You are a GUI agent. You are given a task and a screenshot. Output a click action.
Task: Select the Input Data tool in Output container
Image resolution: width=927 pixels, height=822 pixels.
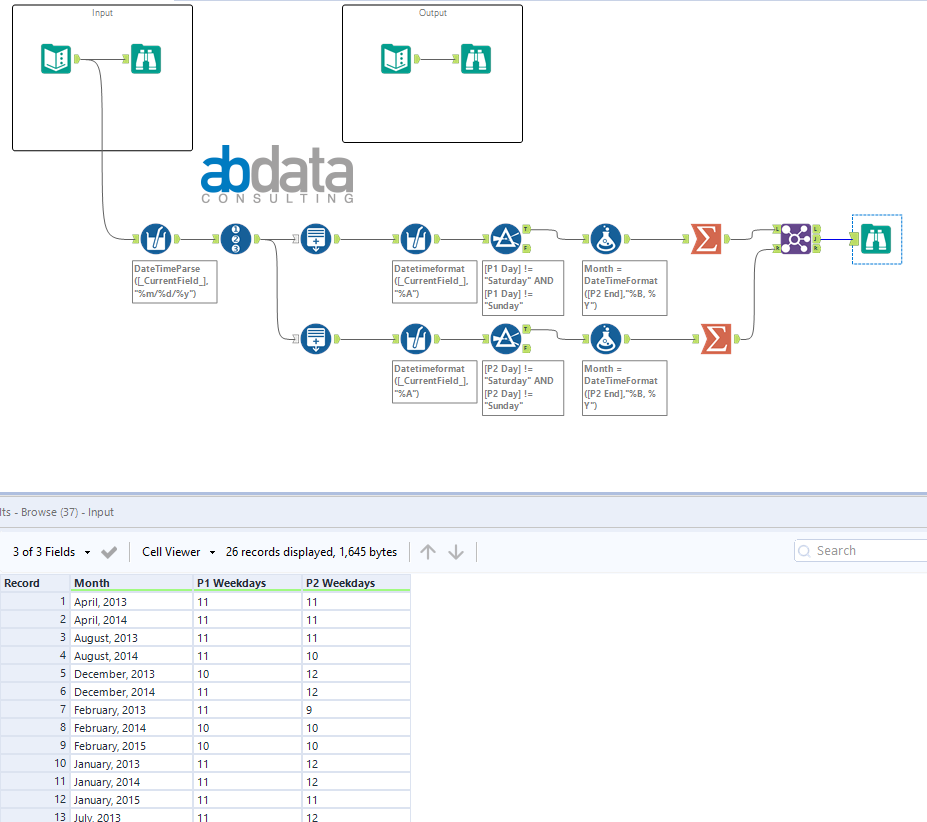click(x=396, y=59)
